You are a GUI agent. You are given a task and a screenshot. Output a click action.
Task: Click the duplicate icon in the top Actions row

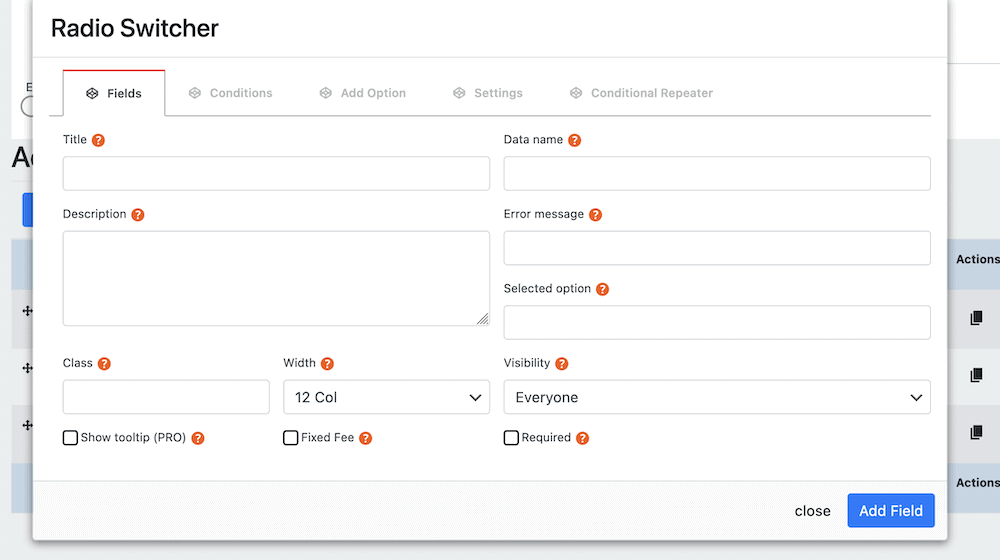976,318
